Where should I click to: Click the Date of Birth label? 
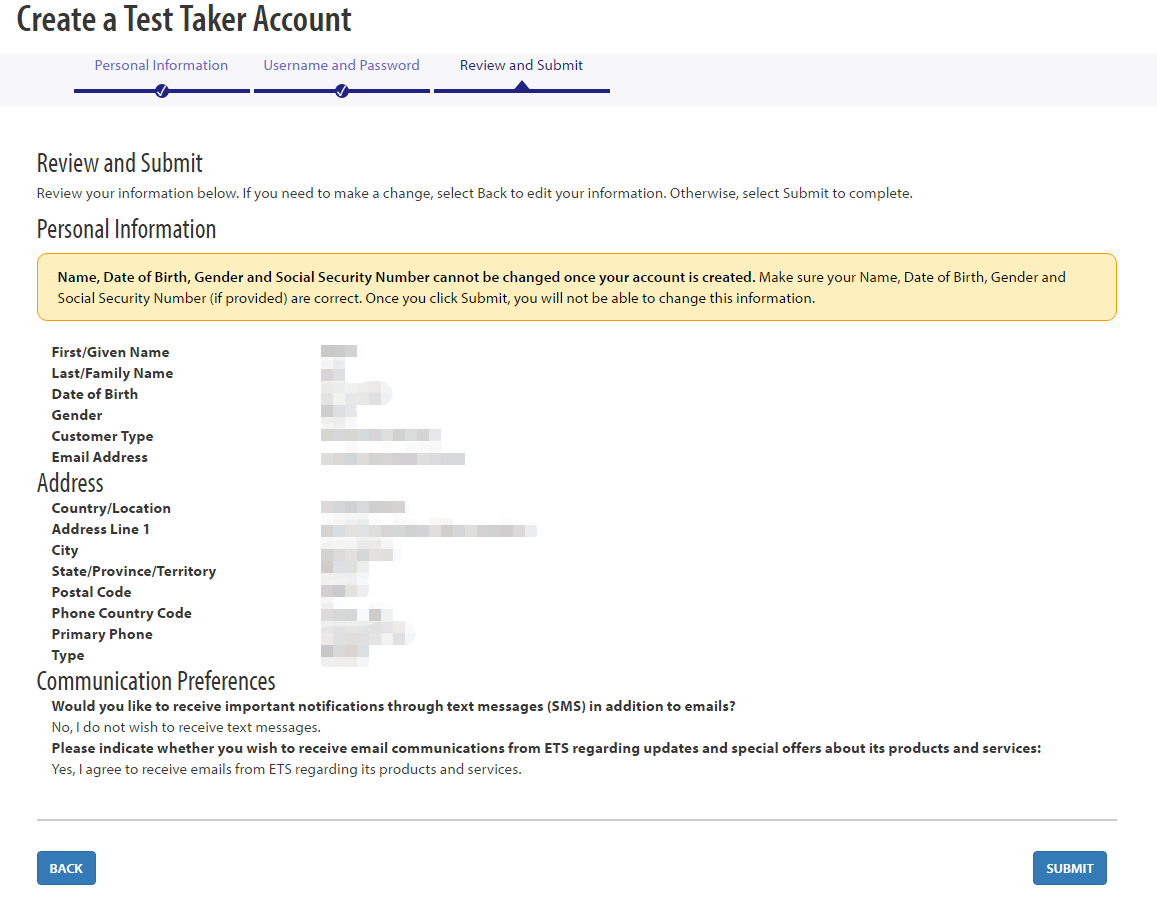[x=94, y=394]
